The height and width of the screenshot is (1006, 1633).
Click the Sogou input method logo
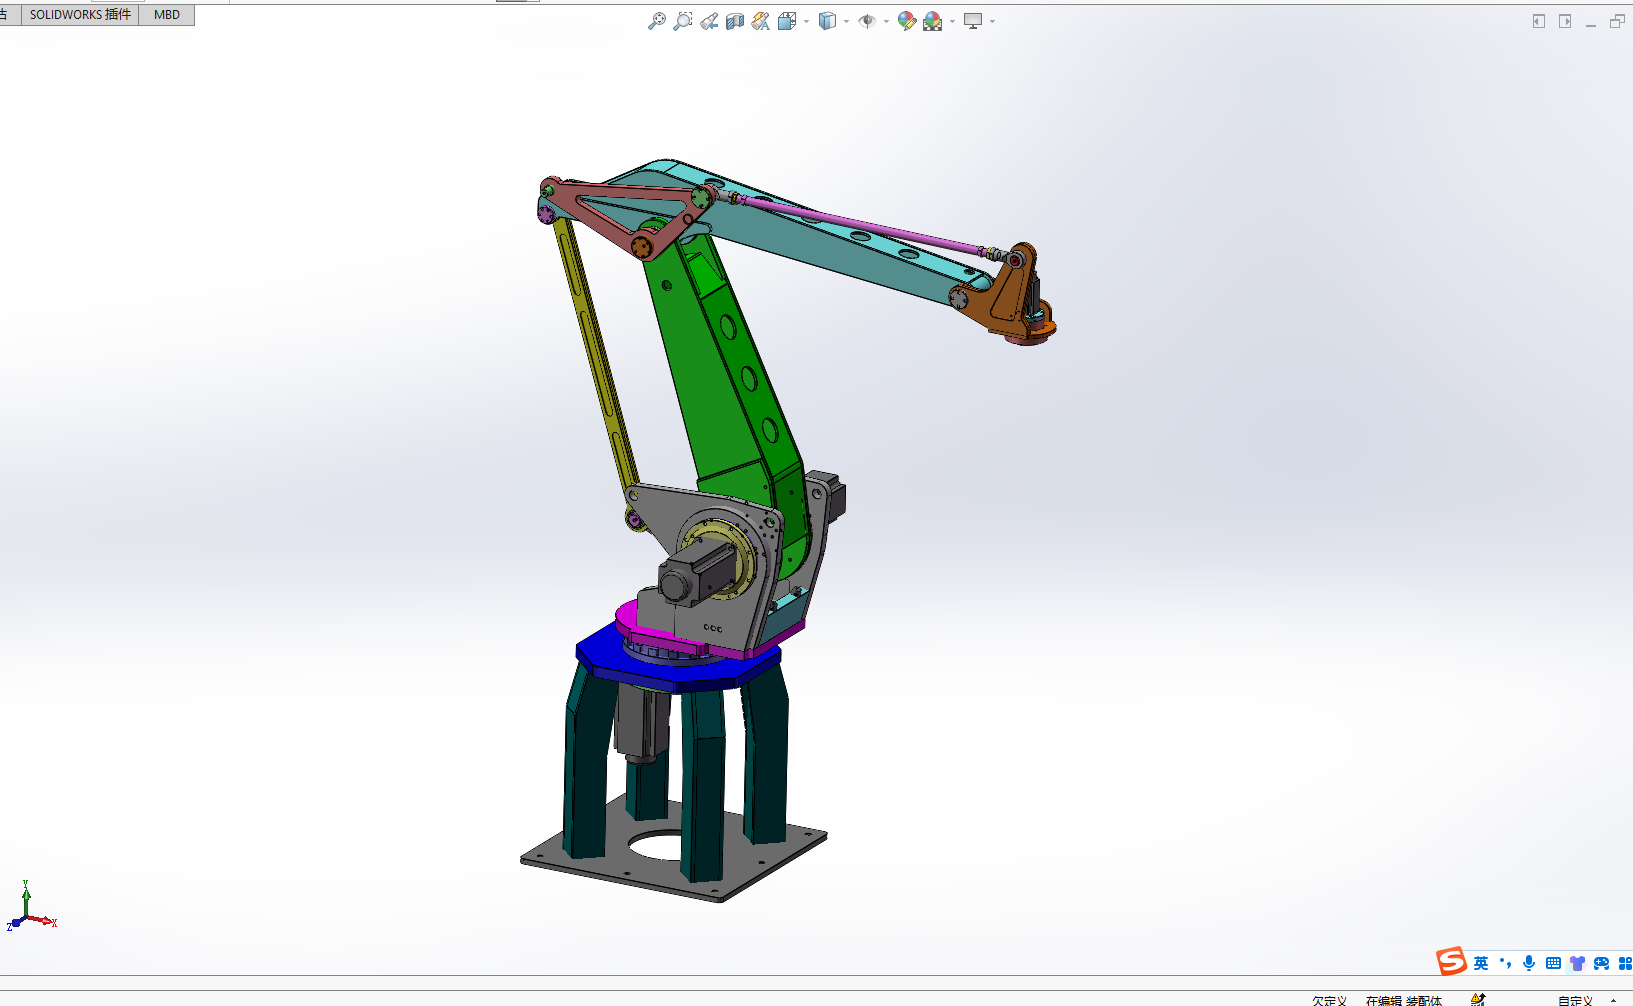tap(1452, 962)
